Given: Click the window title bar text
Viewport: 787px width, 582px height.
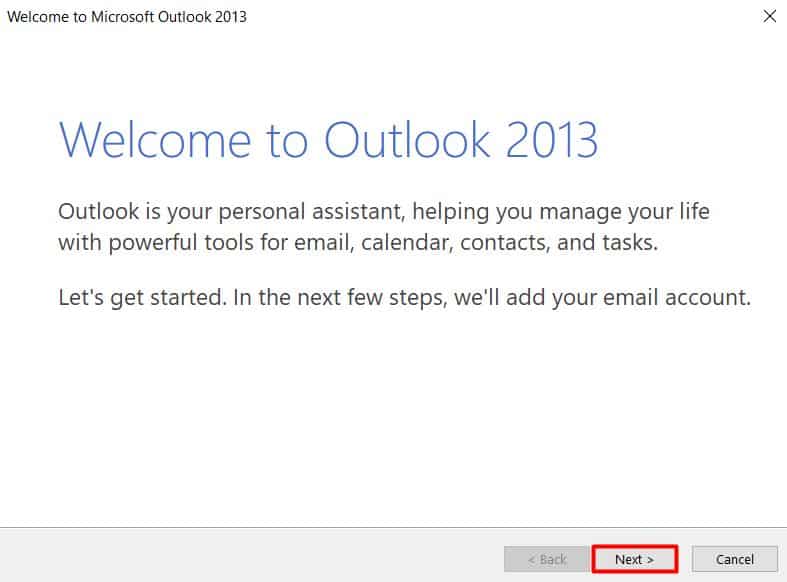Looking at the screenshot, I should point(127,16).
